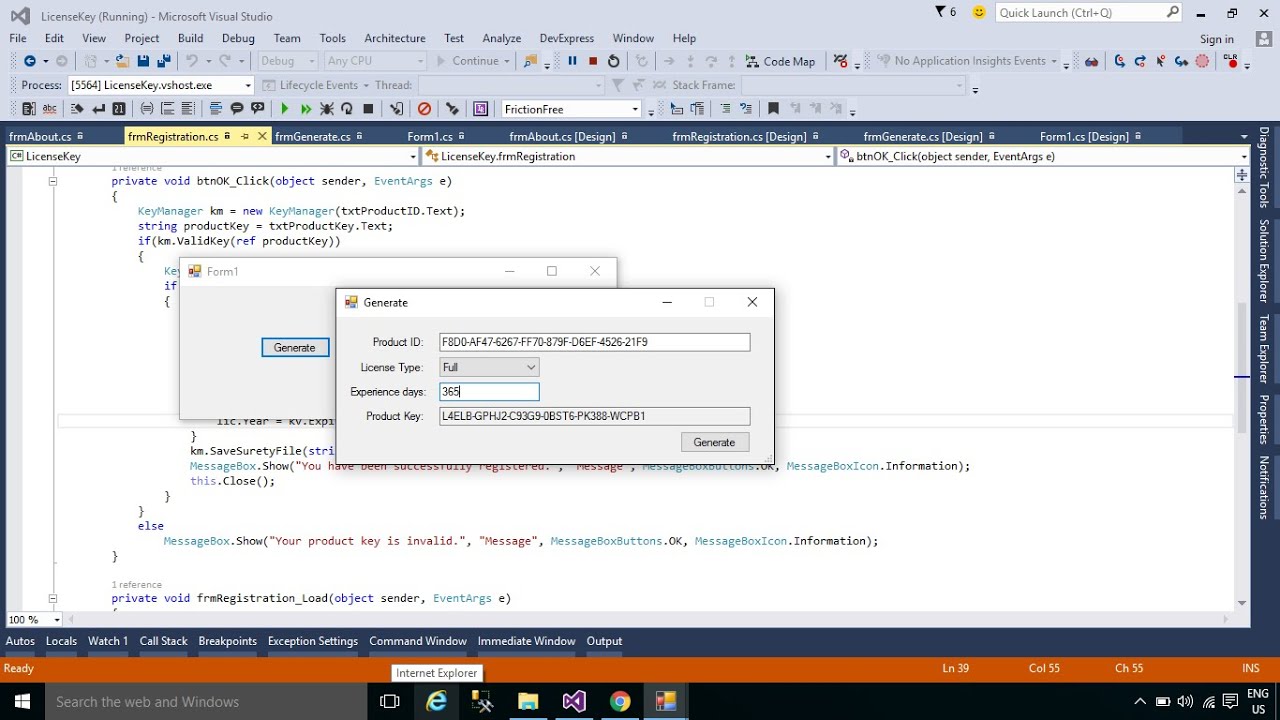Open the Analyze menu
Viewport: 1280px width, 720px height.
coord(502,38)
